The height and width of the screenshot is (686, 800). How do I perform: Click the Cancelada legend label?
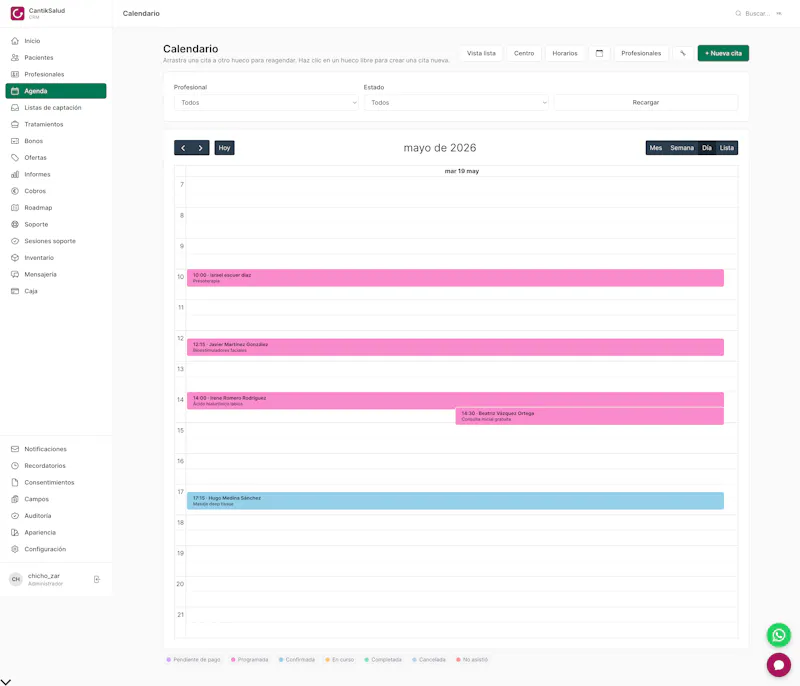(432, 659)
